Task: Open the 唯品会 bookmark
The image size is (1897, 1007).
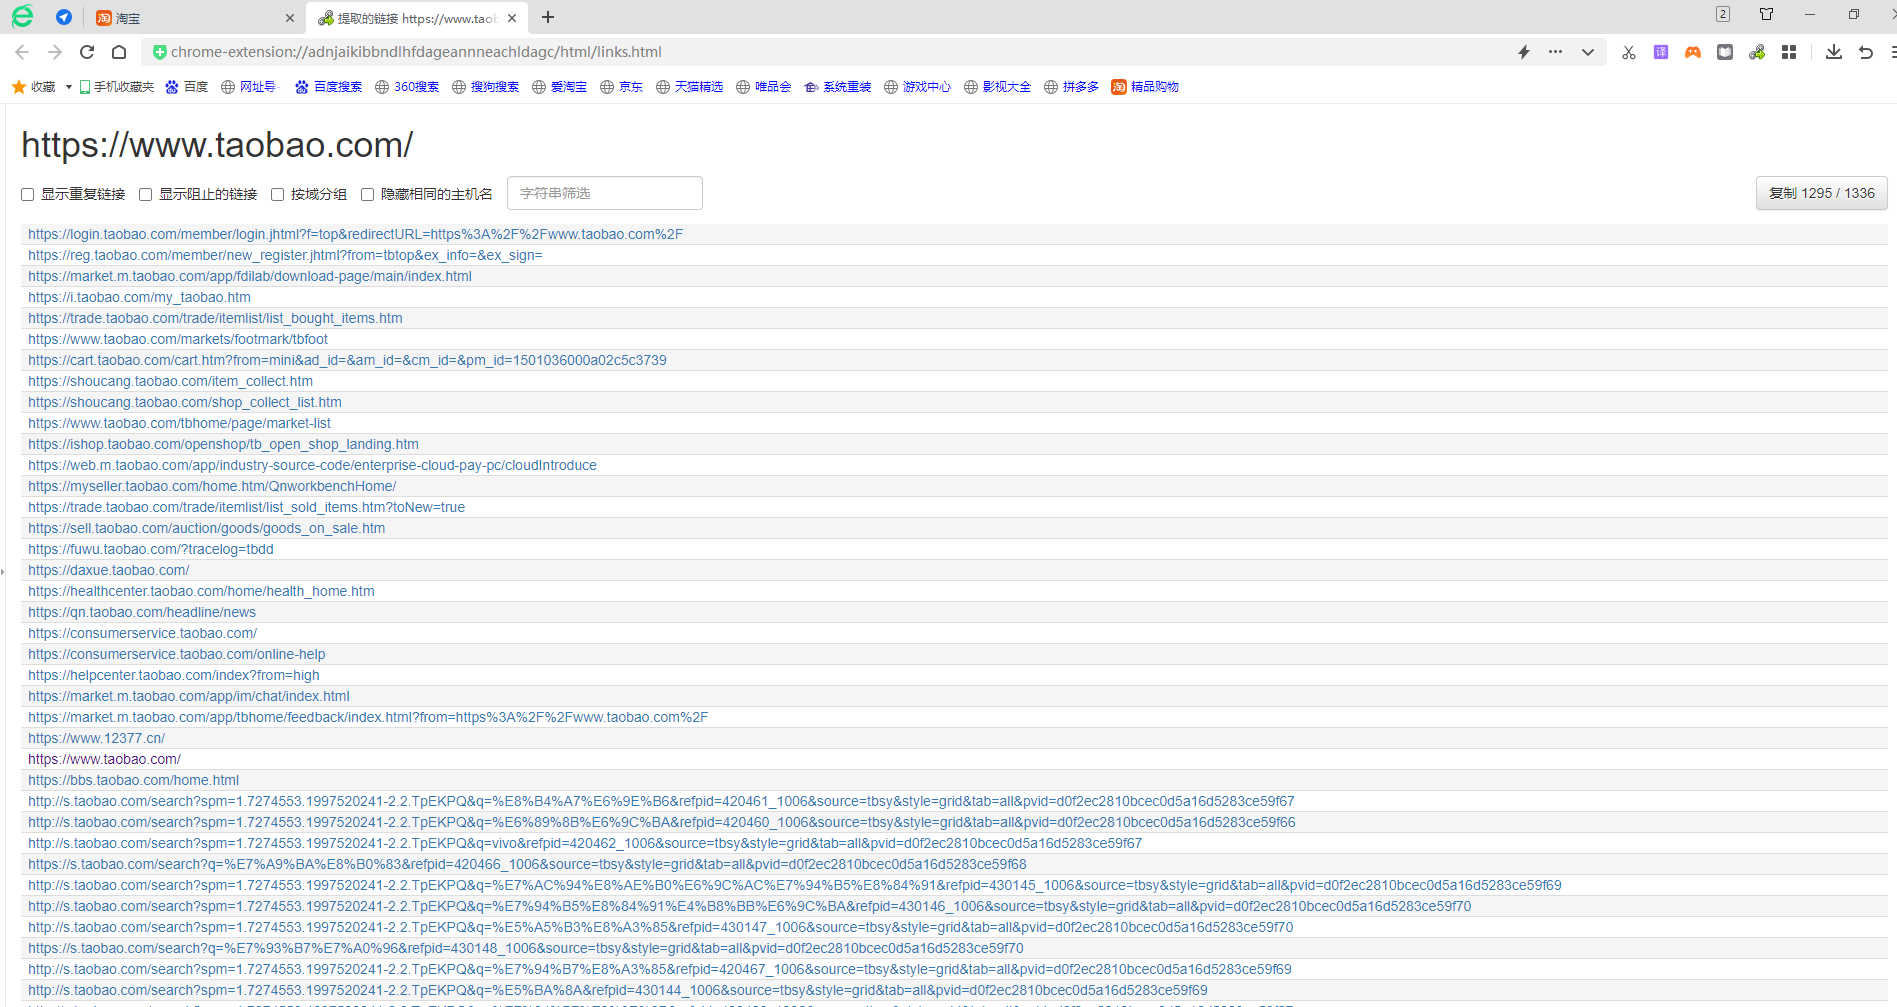Action: 763,87
